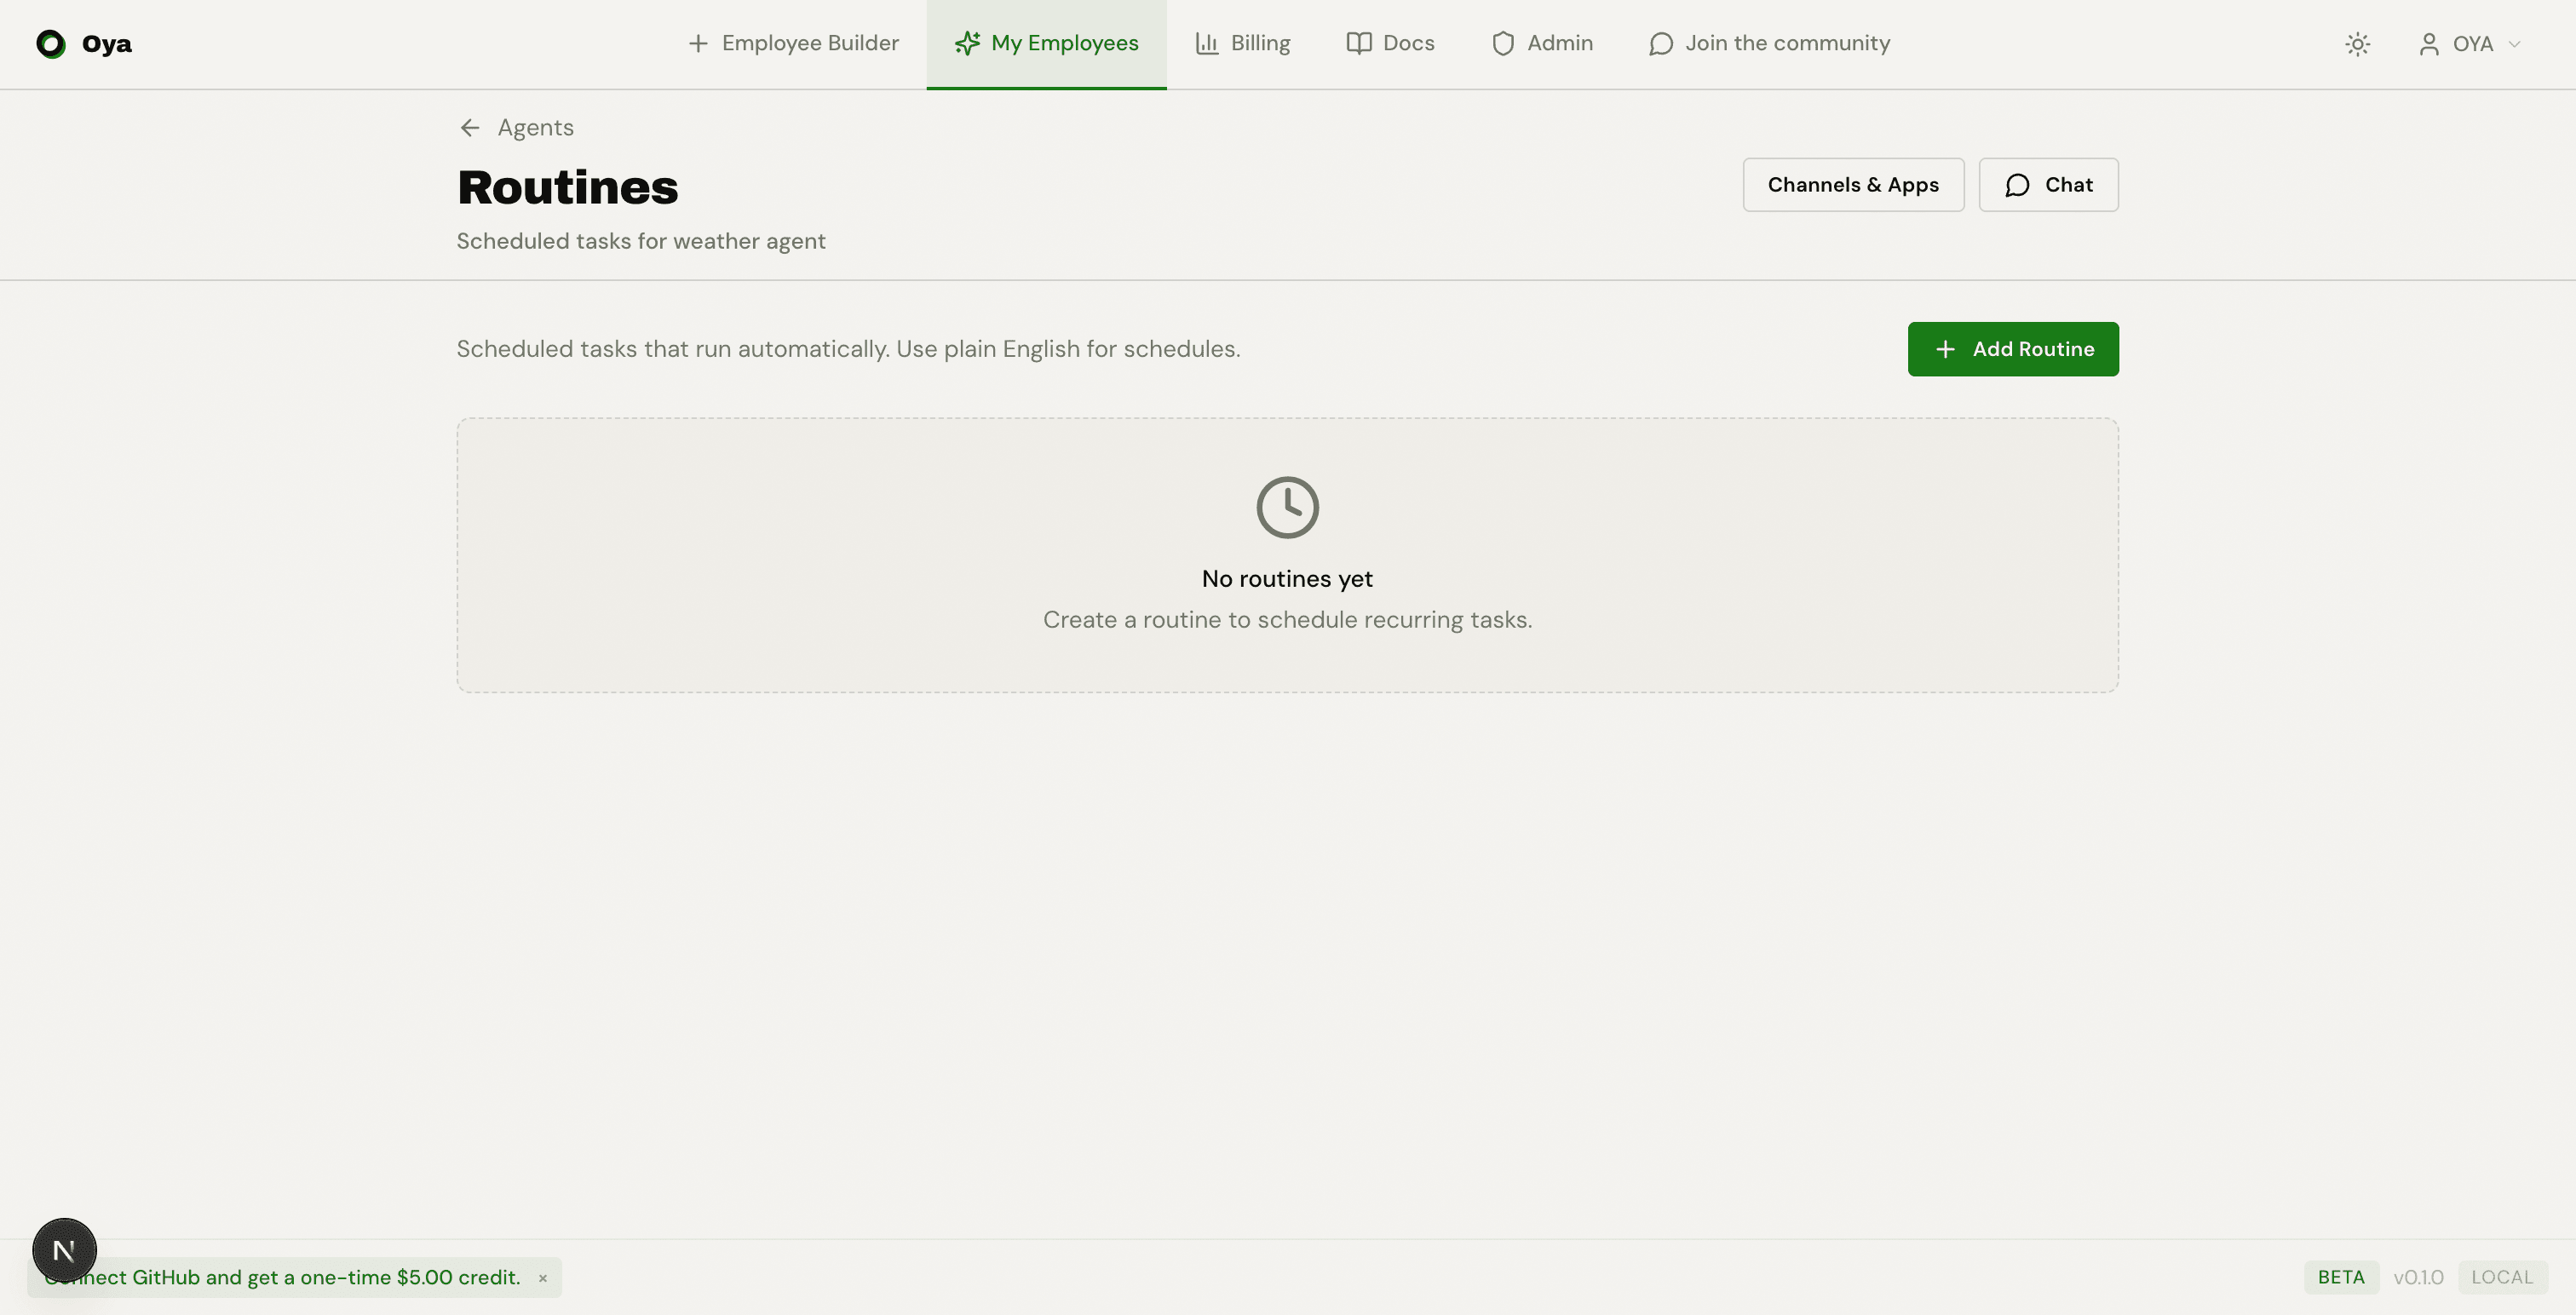Image resolution: width=2576 pixels, height=1315 pixels.
Task: Expand the user profile chevron
Action: 2515,44
